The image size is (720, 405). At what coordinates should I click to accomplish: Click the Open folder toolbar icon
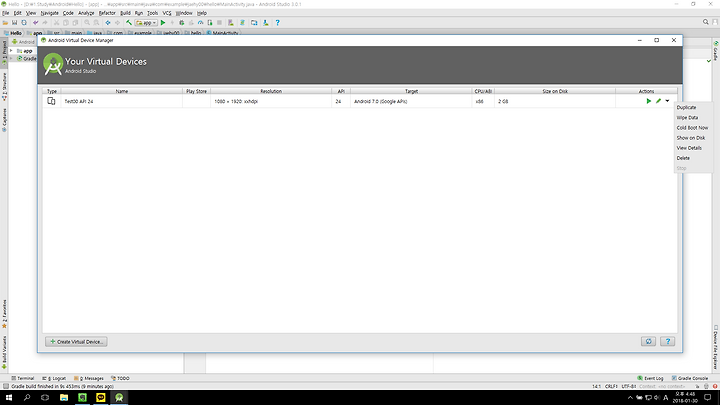coord(5,22)
